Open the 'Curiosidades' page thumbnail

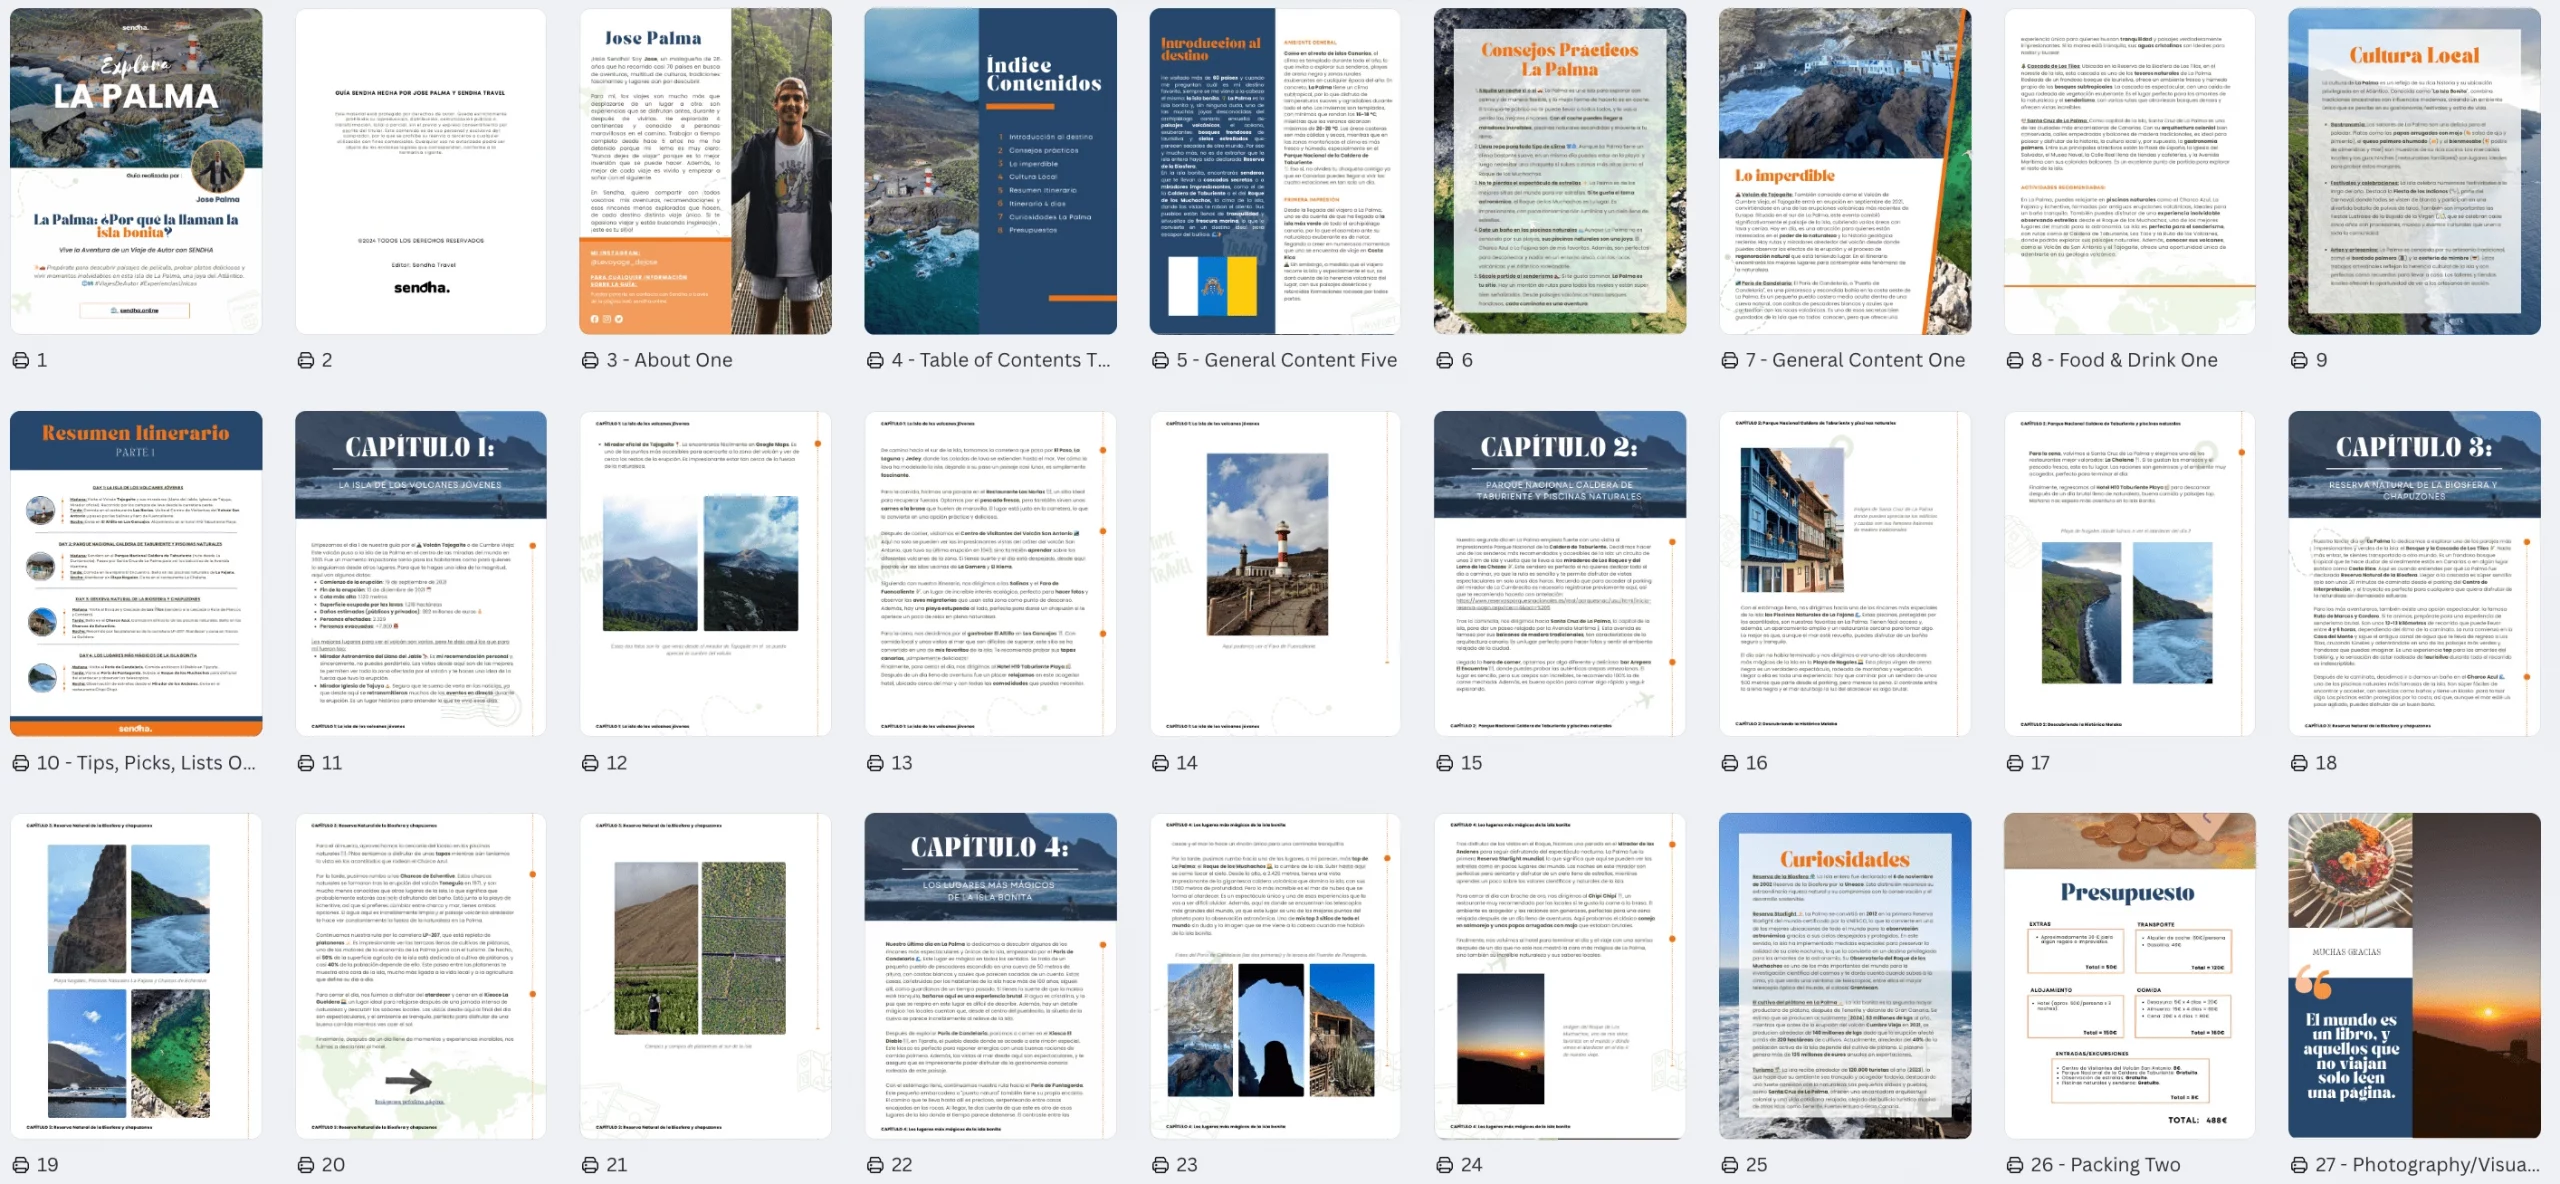[1844, 975]
